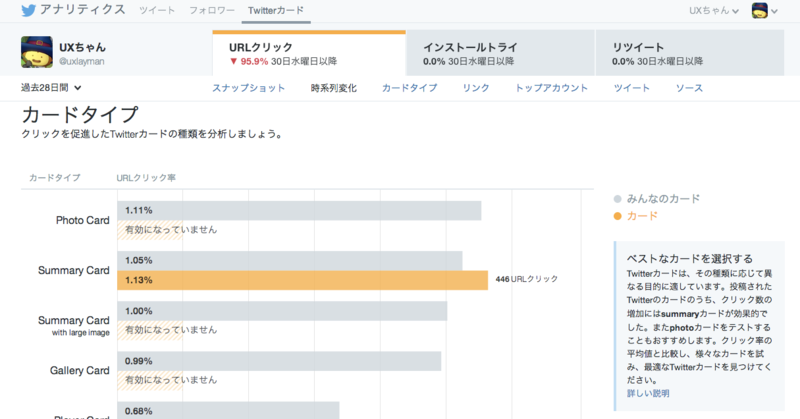Jump to 時系列変化 section
This screenshot has height=419, width=800.
pyautogui.click(x=334, y=88)
